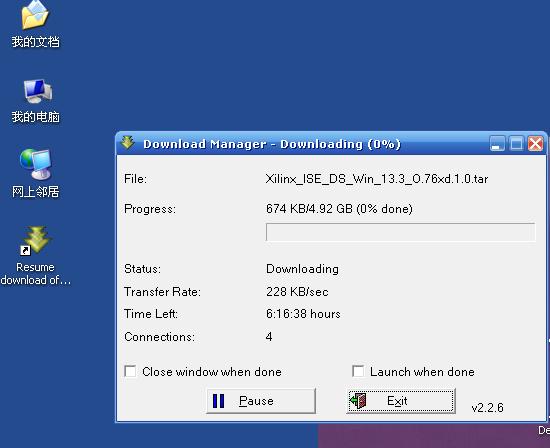The image size is (550, 448).
Task: Click the Downloading status text
Action: [x=302, y=269]
